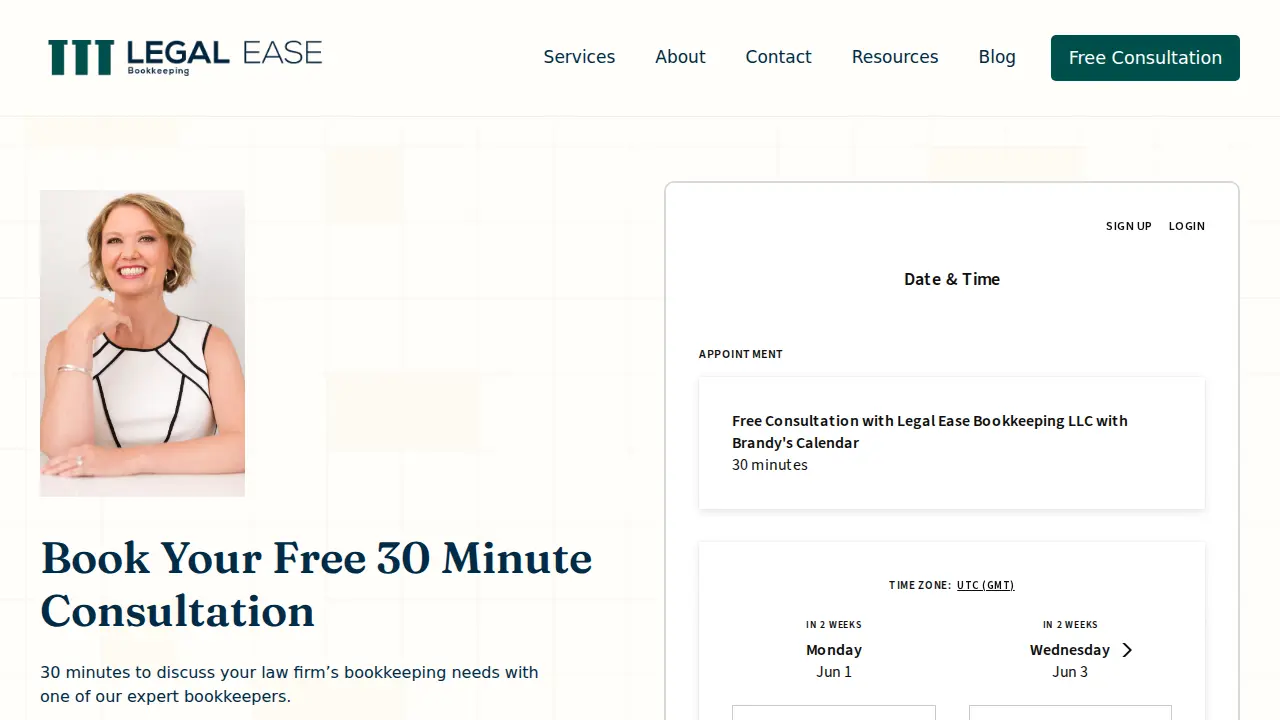
Task: Click the appointment title 'Free Consultation with Legal Ease'
Action: tap(930, 432)
